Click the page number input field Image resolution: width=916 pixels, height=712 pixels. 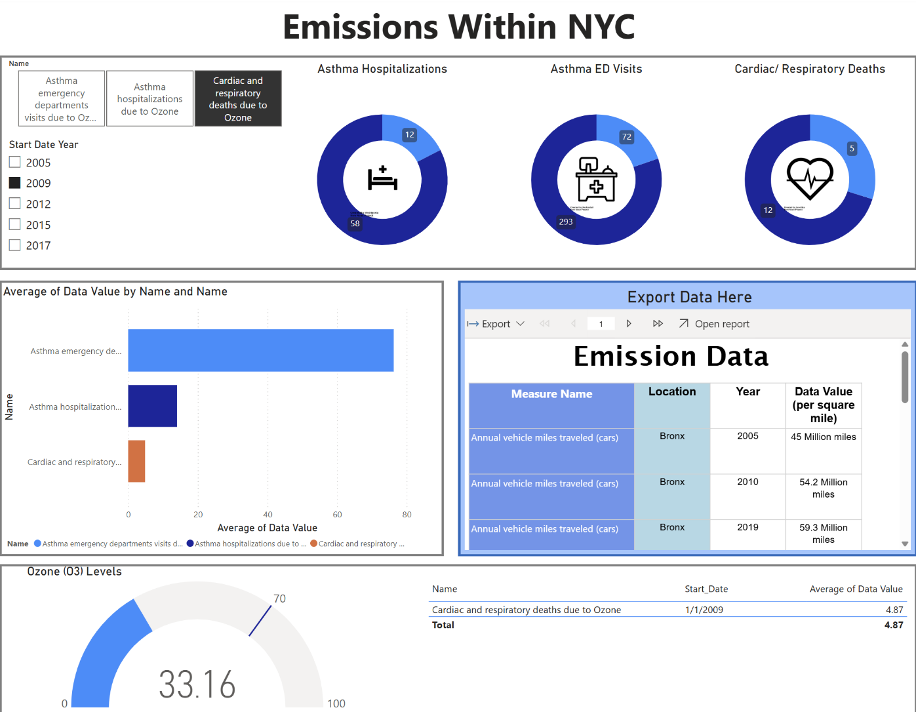(x=601, y=324)
